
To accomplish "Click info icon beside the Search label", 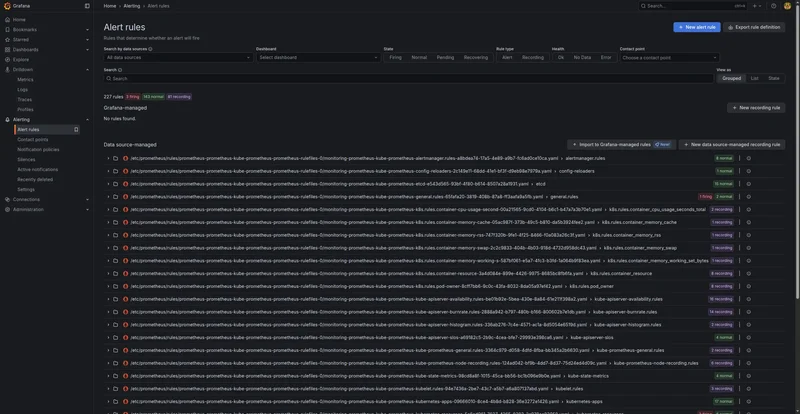I will [120, 70].
